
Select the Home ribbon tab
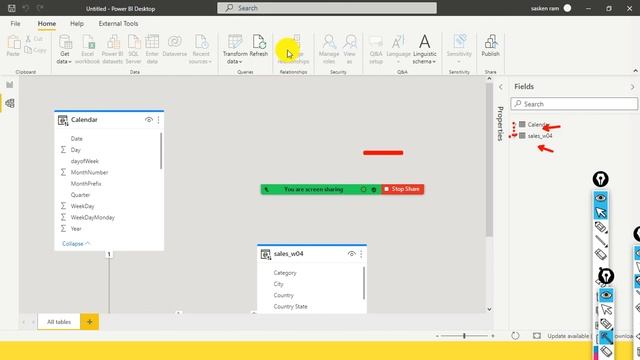(47, 24)
